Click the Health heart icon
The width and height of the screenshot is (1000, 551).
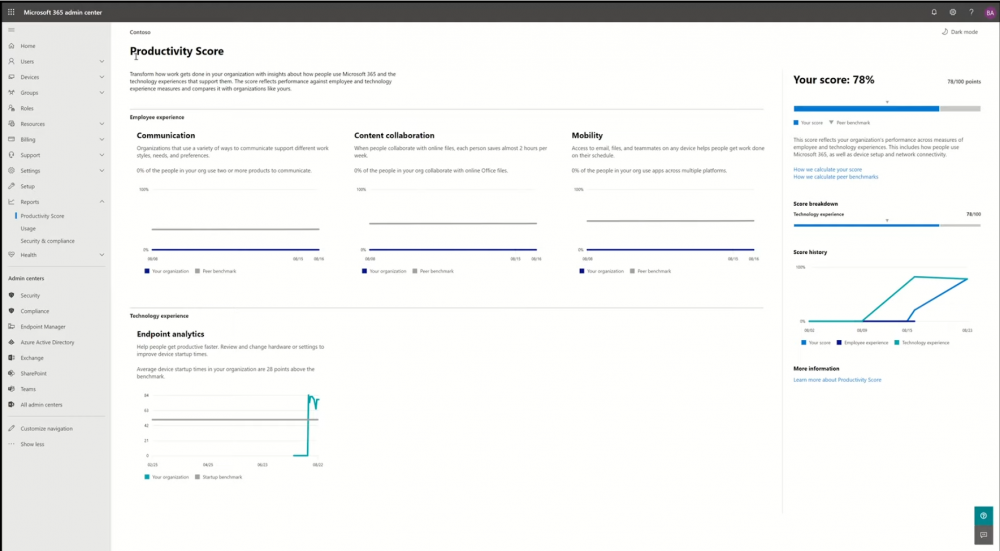click(x=11, y=254)
